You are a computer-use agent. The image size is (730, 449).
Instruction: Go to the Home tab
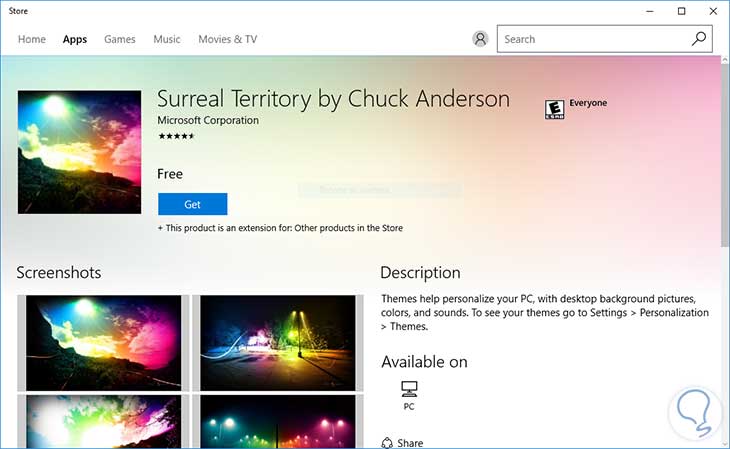pos(32,39)
